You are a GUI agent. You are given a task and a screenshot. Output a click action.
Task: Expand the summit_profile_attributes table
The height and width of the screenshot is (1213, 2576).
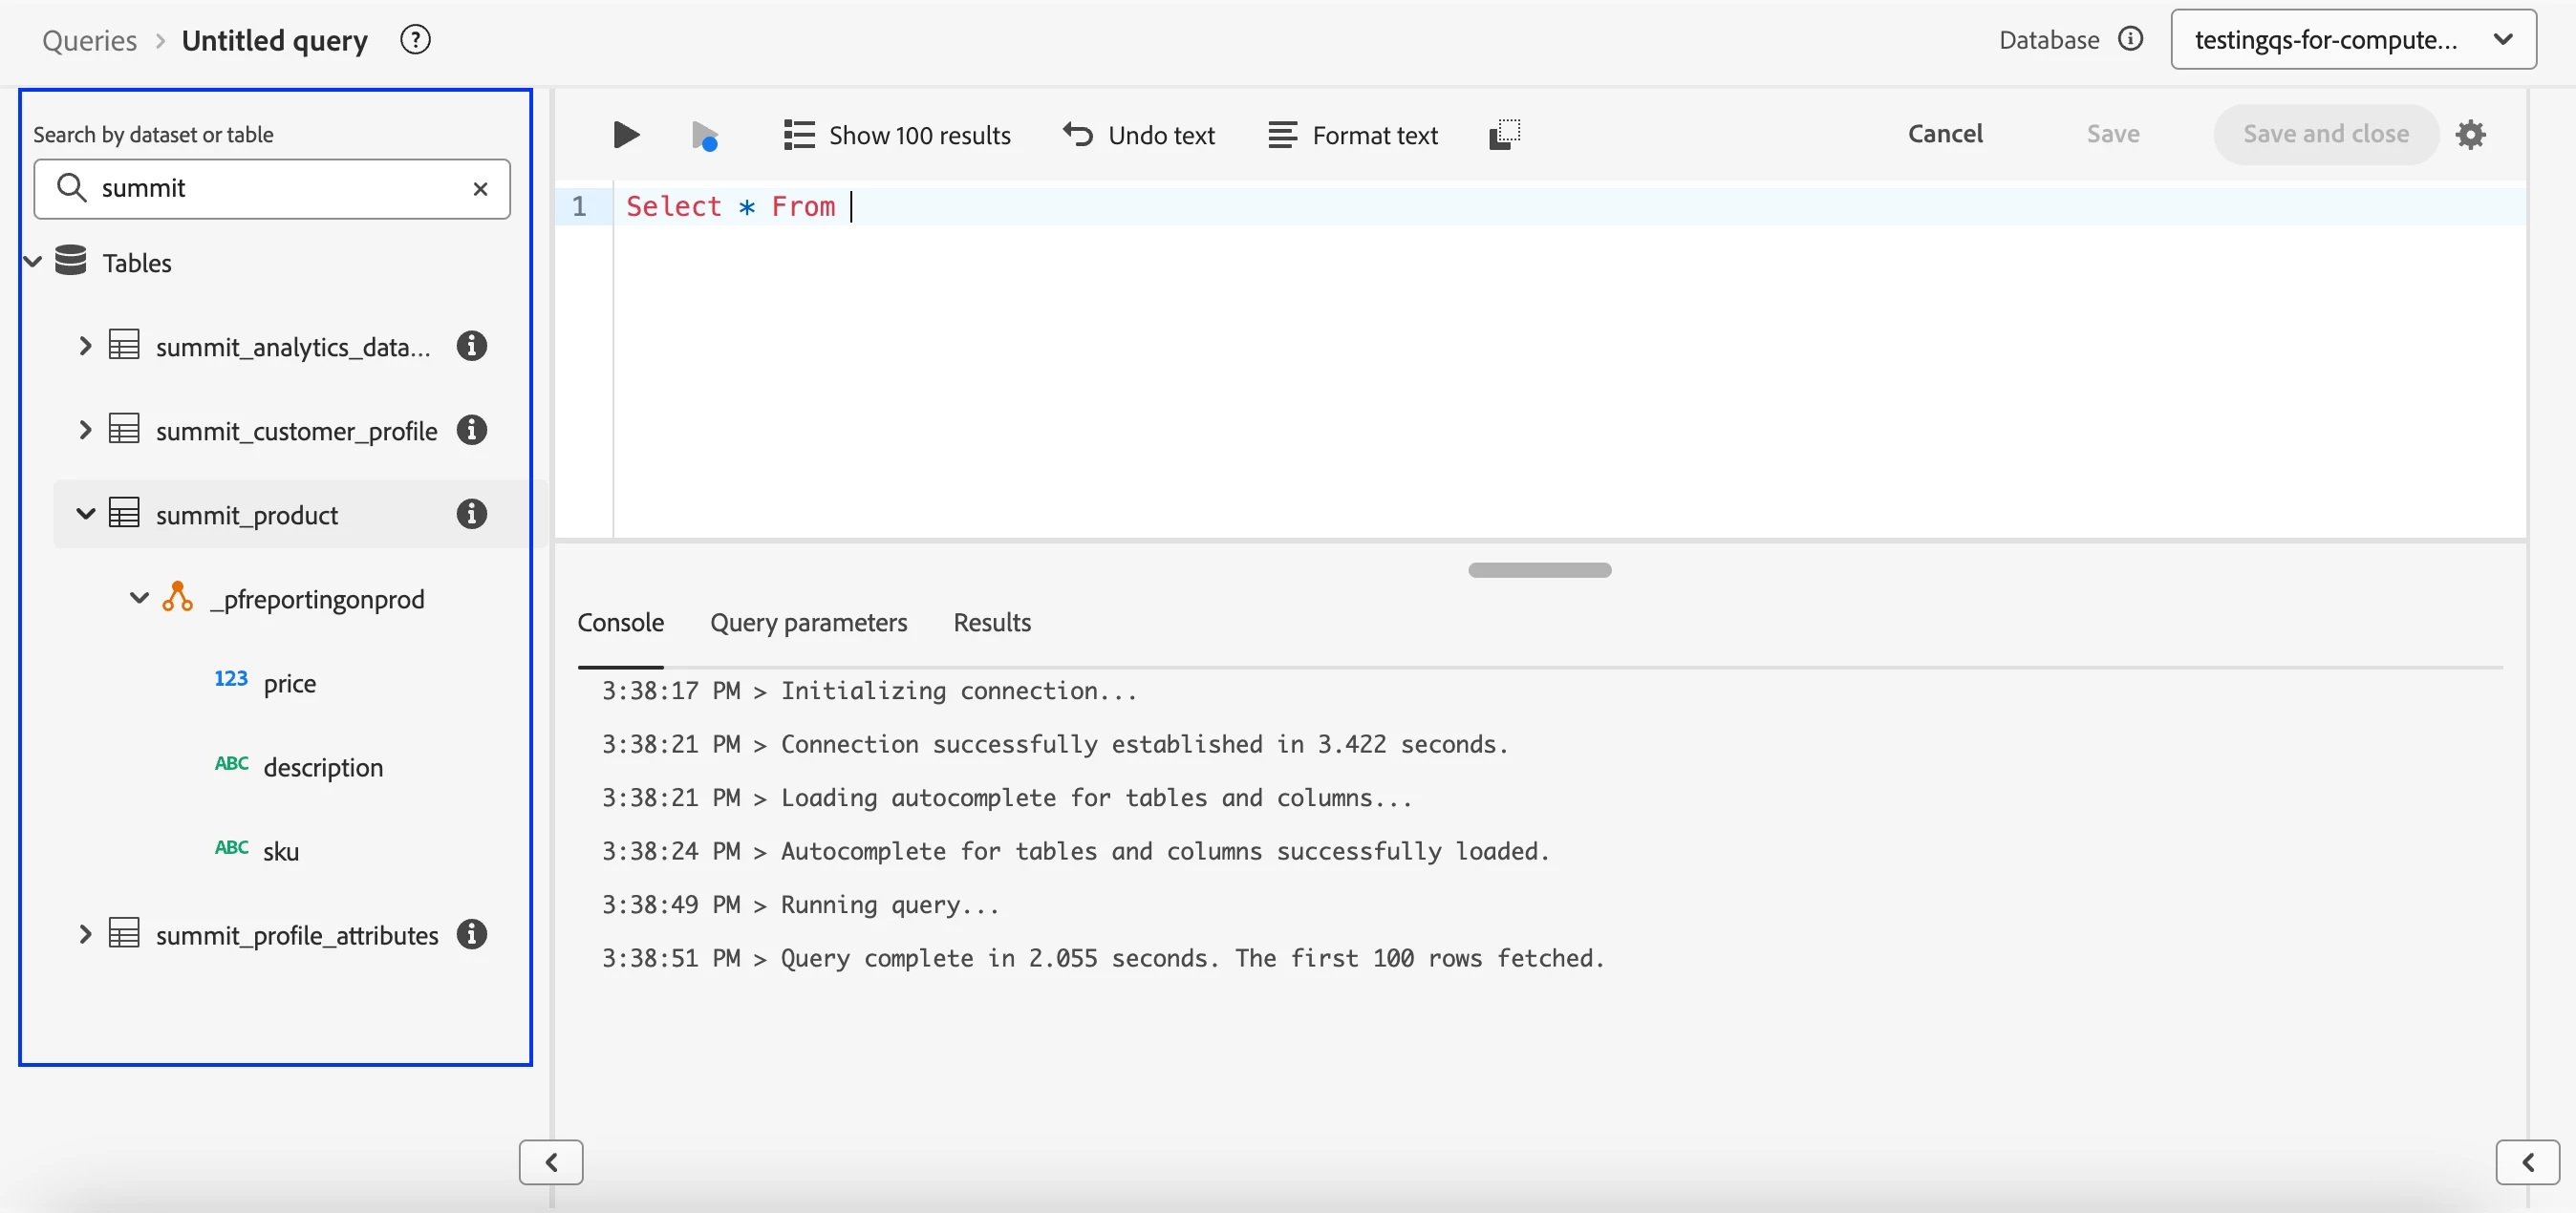pos(86,934)
